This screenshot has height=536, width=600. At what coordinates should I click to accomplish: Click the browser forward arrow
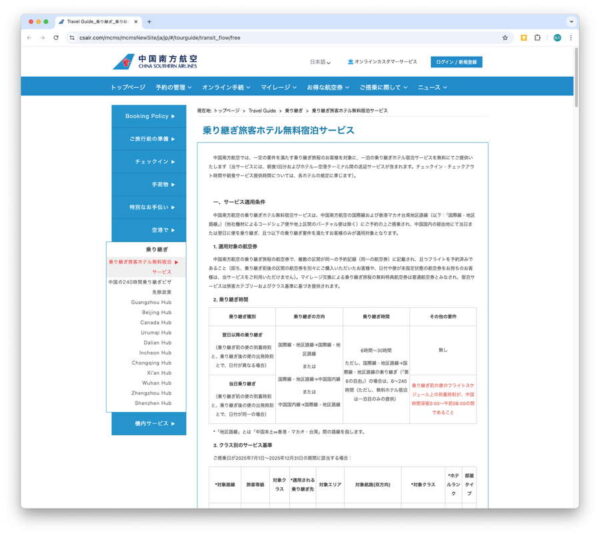pyautogui.click(x=42, y=37)
